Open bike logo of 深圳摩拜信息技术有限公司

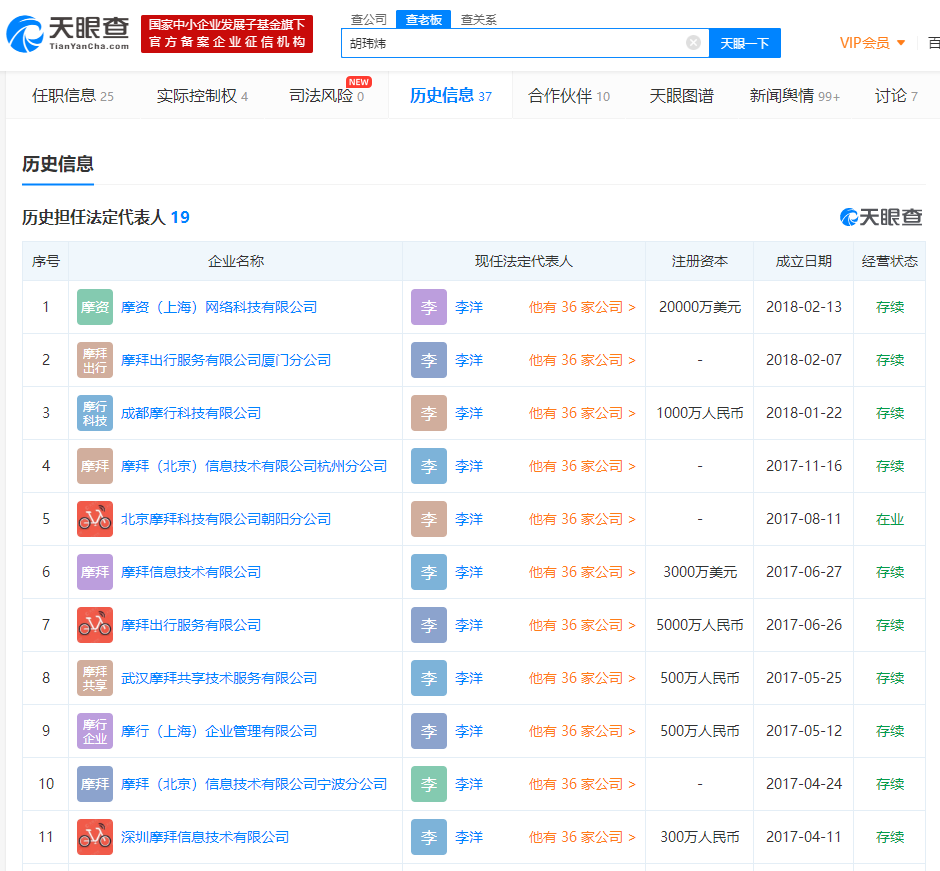click(95, 837)
